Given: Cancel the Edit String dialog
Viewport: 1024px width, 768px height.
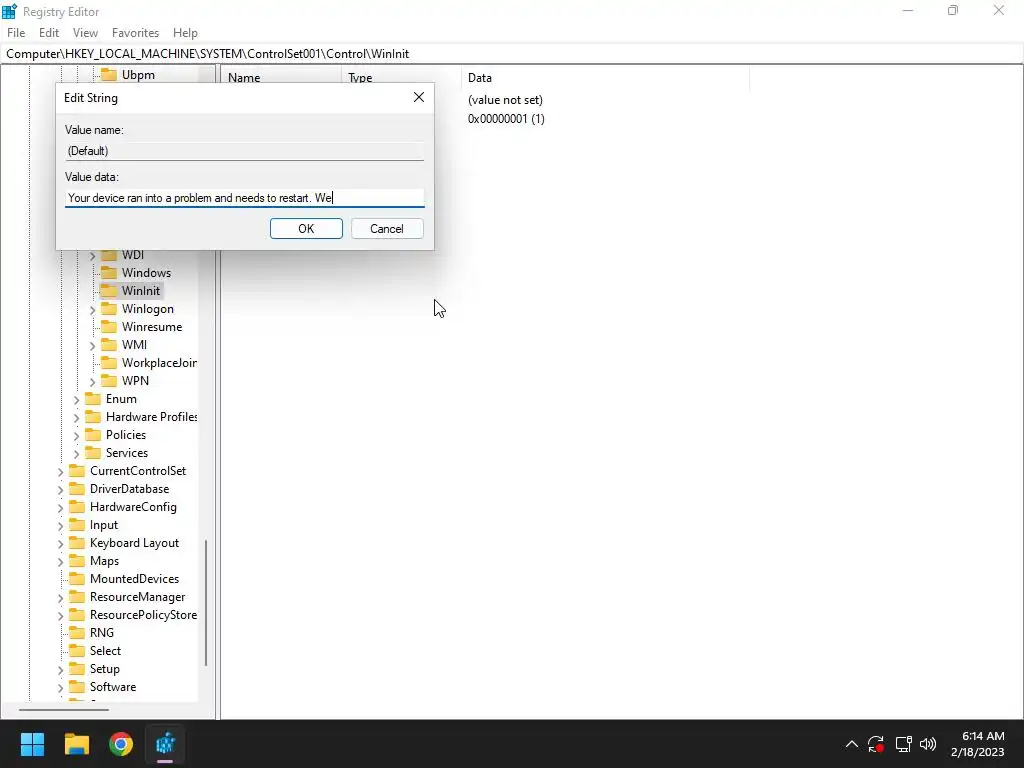Looking at the screenshot, I should point(387,229).
